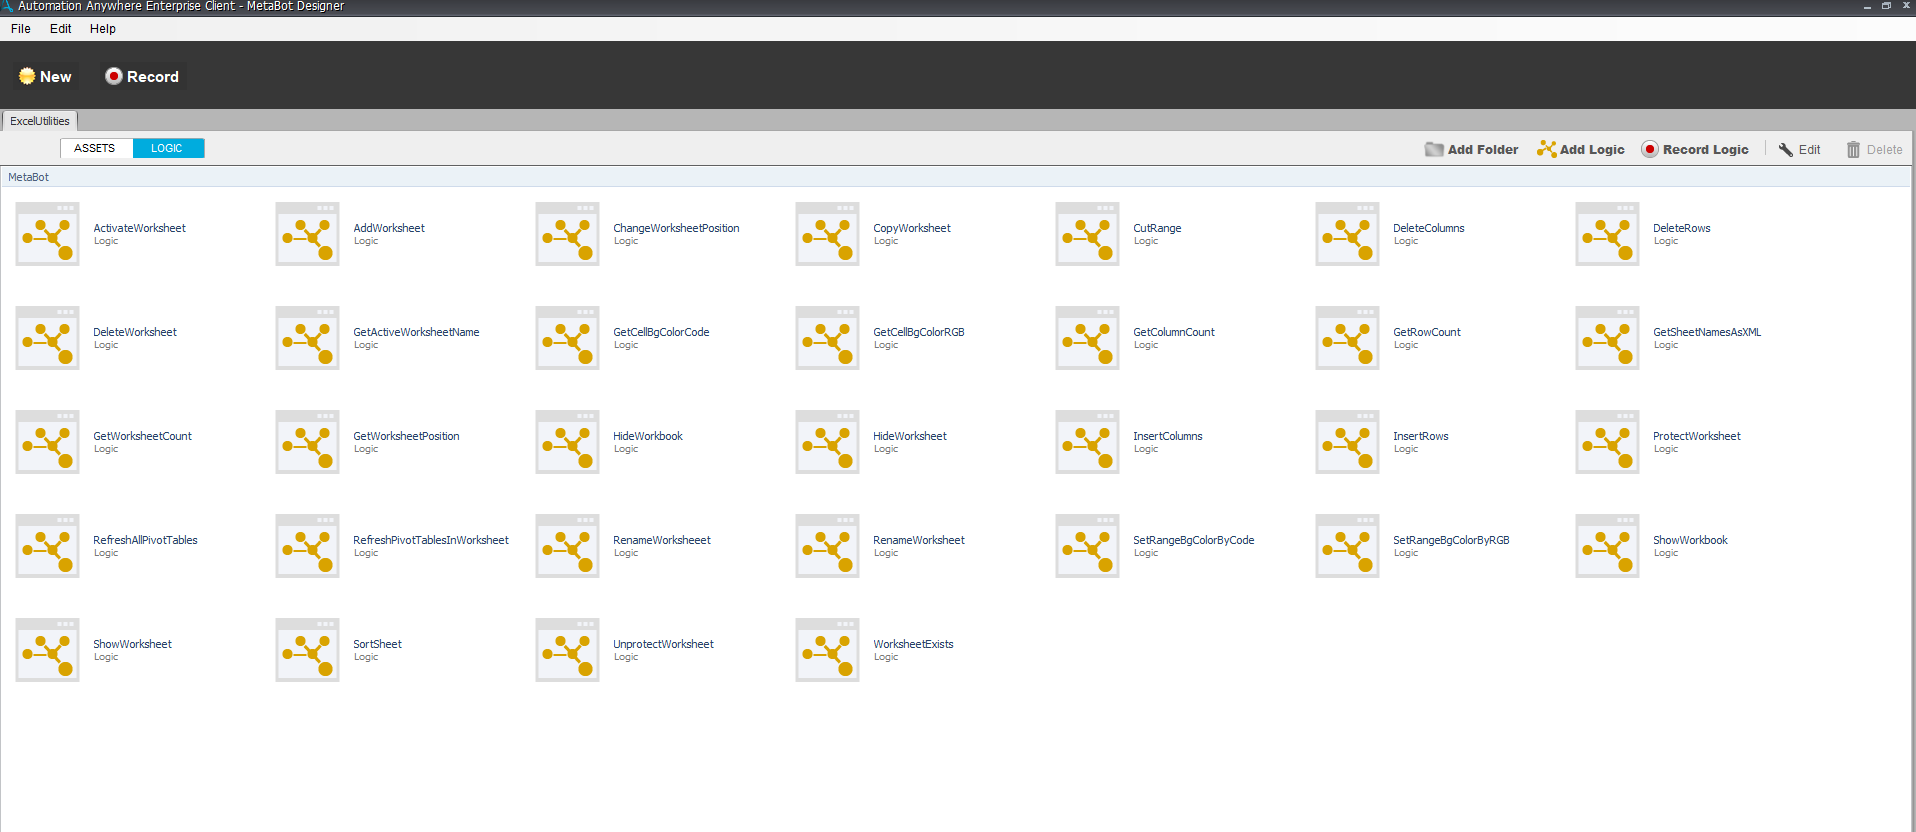Select the 'RefreshPivotTablesInWorksheet' label
This screenshot has height=832, width=1916.
pyautogui.click(x=431, y=540)
